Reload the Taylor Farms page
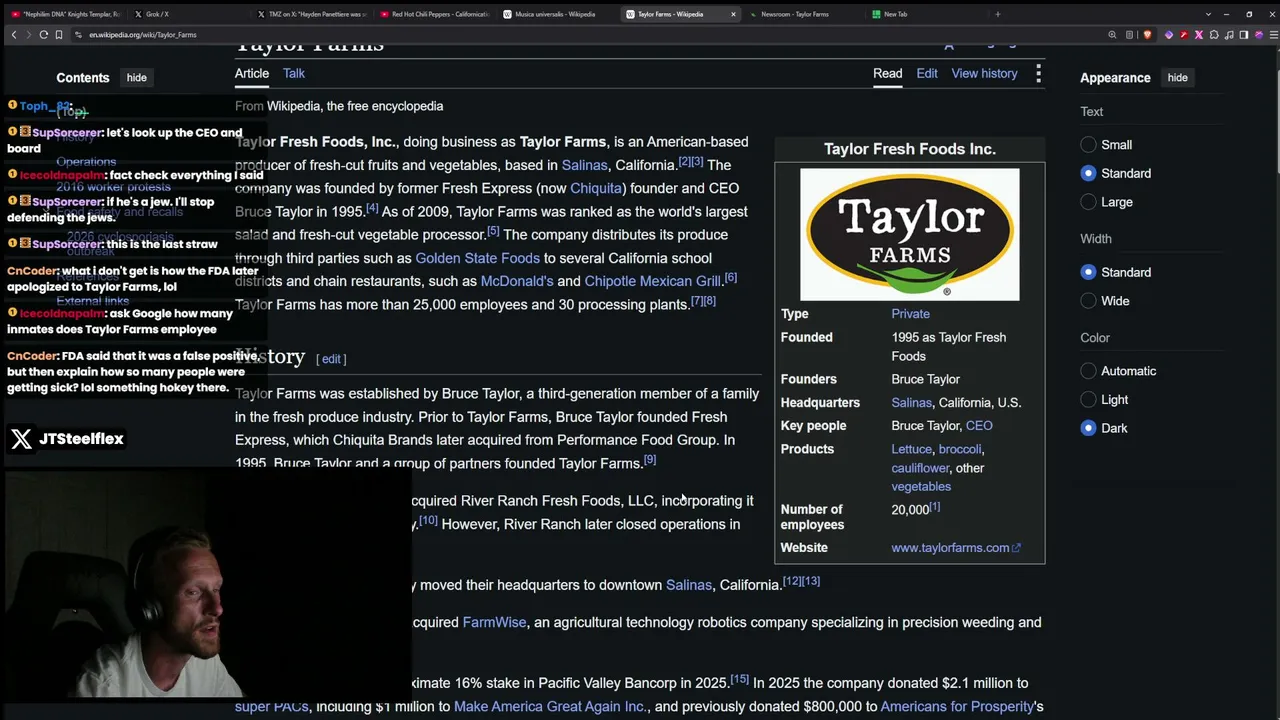This screenshot has width=1280, height=720. 44,35
